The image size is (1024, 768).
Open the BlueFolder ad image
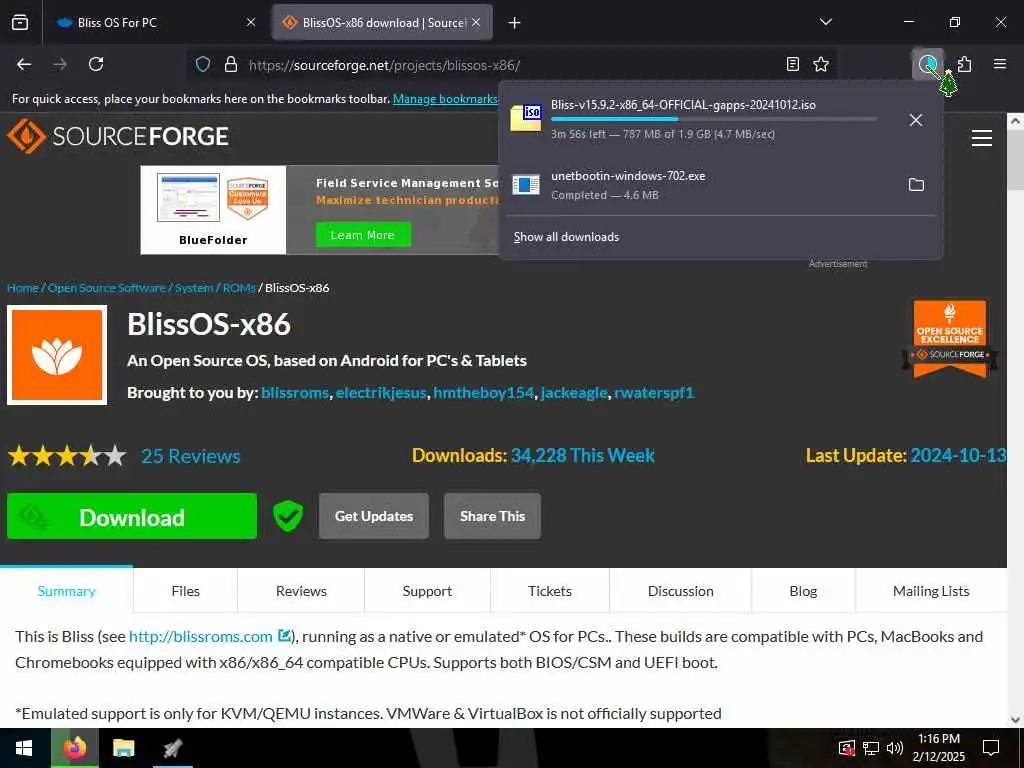(214, 210)
